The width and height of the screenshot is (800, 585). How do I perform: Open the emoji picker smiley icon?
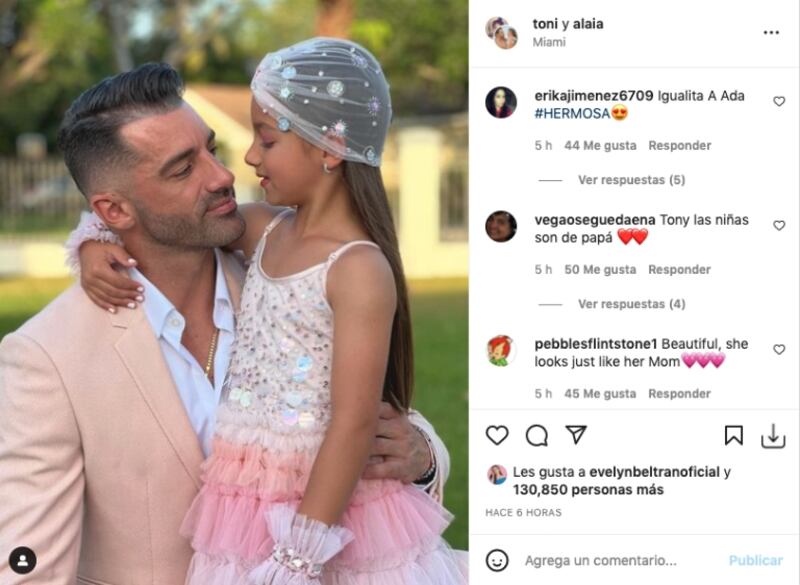pos(497,561)
